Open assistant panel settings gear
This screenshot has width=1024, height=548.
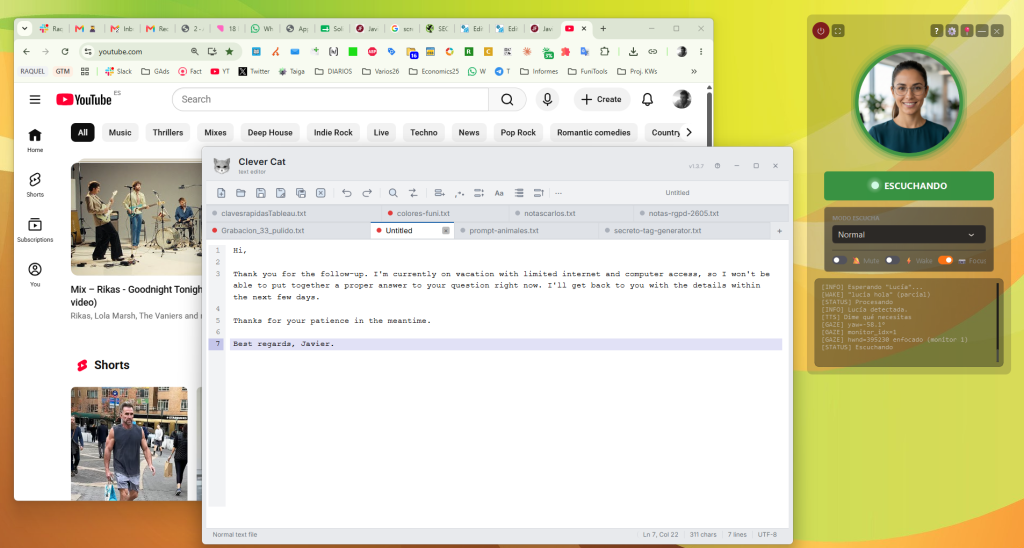(952, 31)
